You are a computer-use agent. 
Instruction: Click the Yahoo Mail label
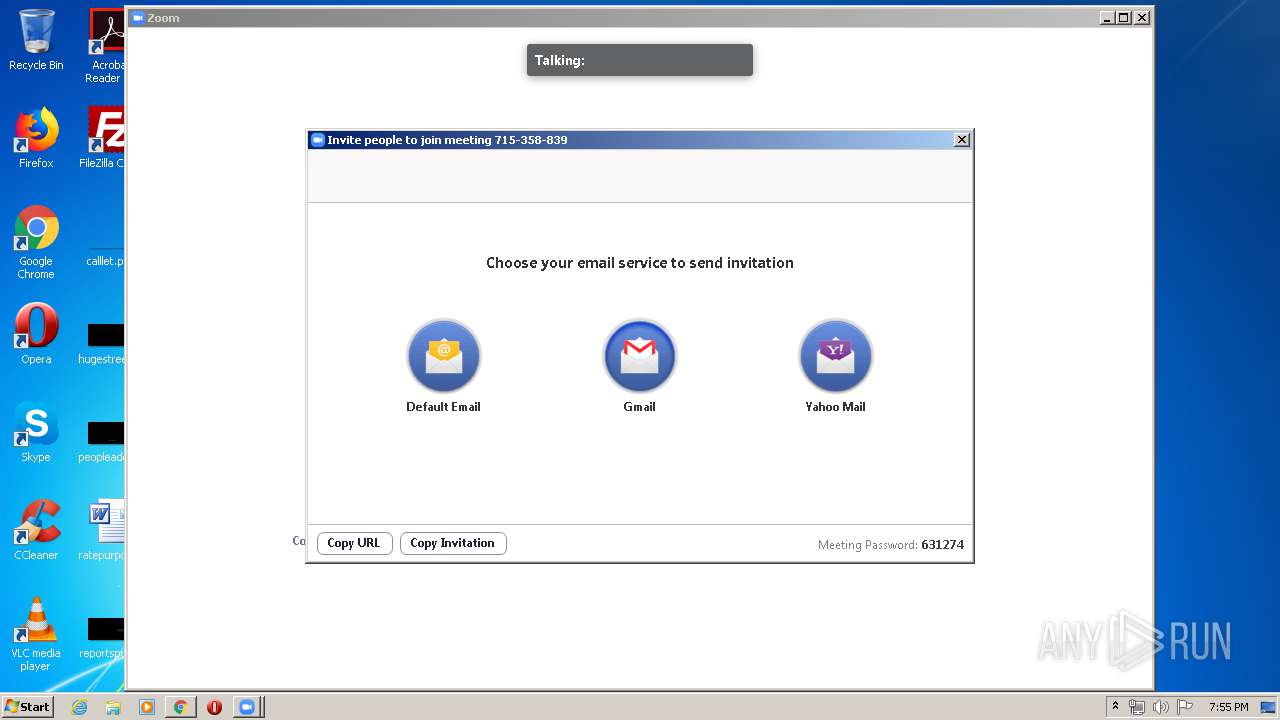836,407
